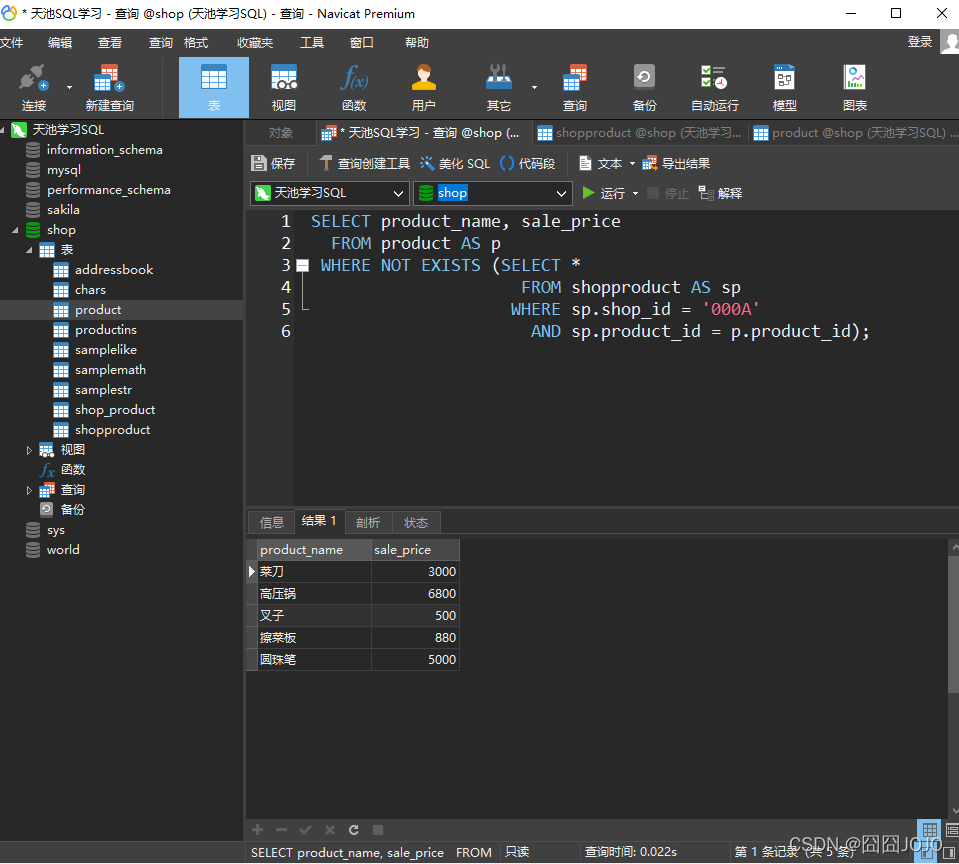
Task: Open the Help (帮助) menu
Action: [x=417, y=43]
